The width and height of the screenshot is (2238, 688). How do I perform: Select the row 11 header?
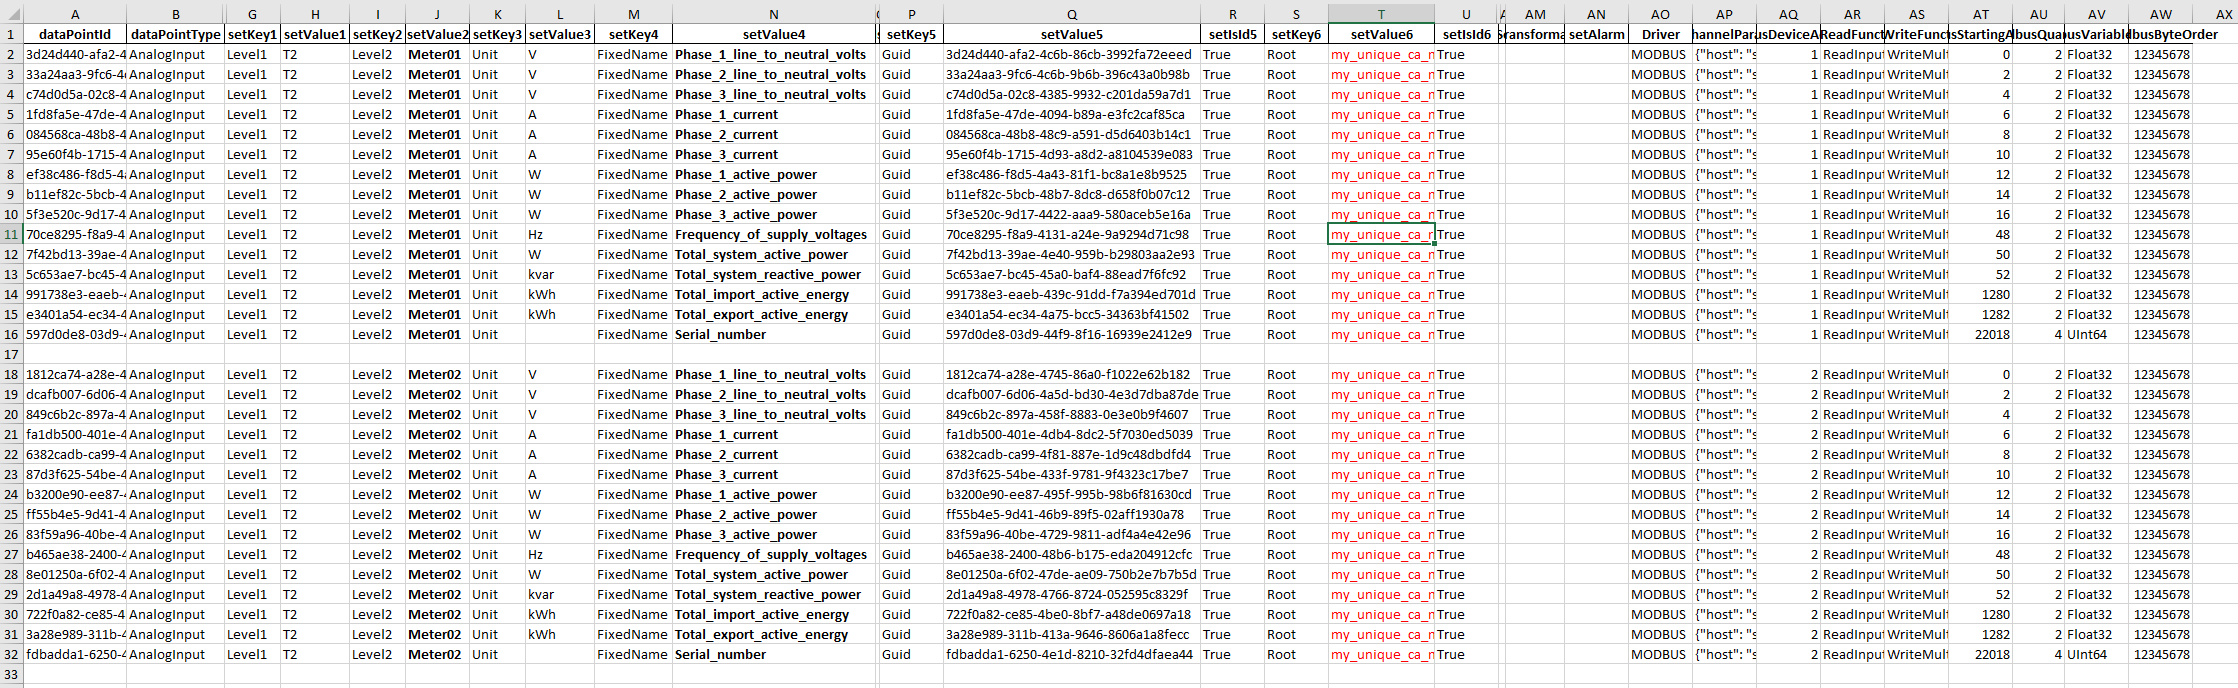click(x=12, y=234)
